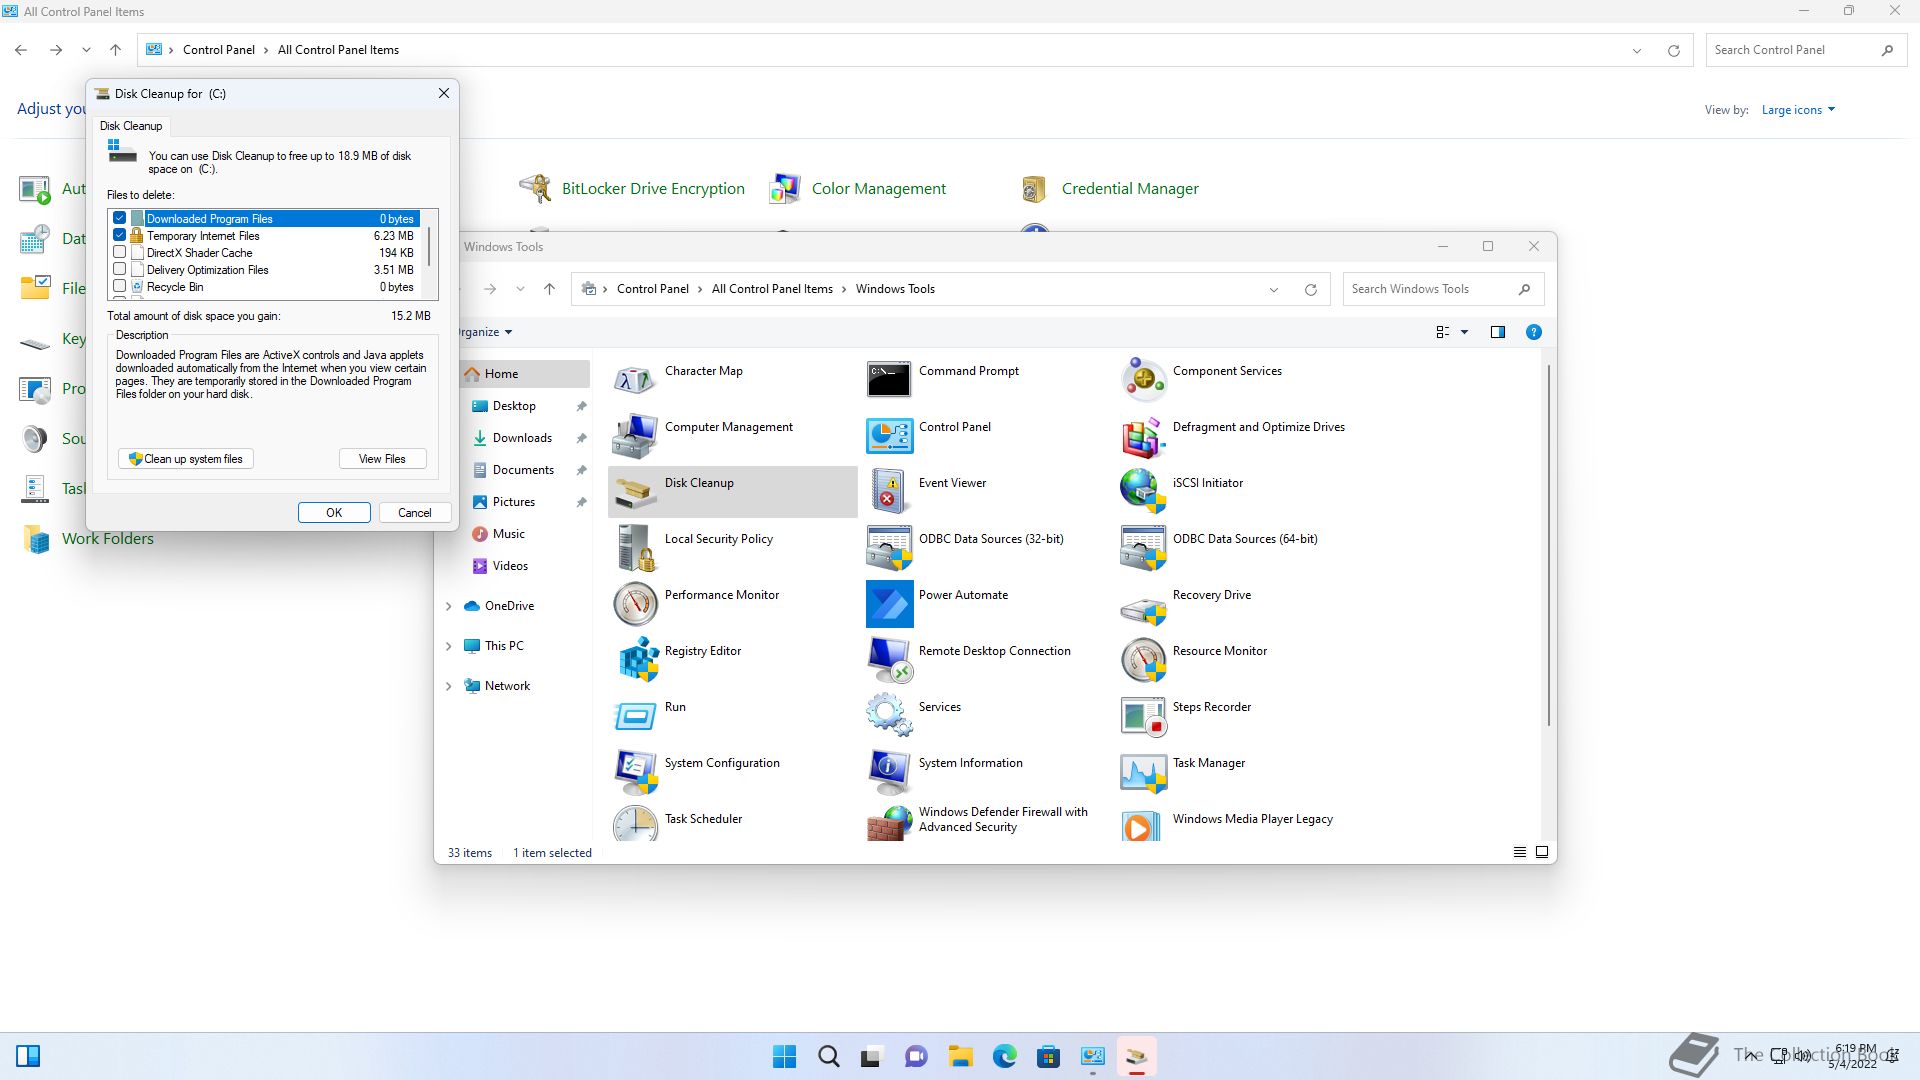The width and height of the screenshot is (1920, 1080).
Task: Open Character Map tool icon
Action: (x=635, y=380)
